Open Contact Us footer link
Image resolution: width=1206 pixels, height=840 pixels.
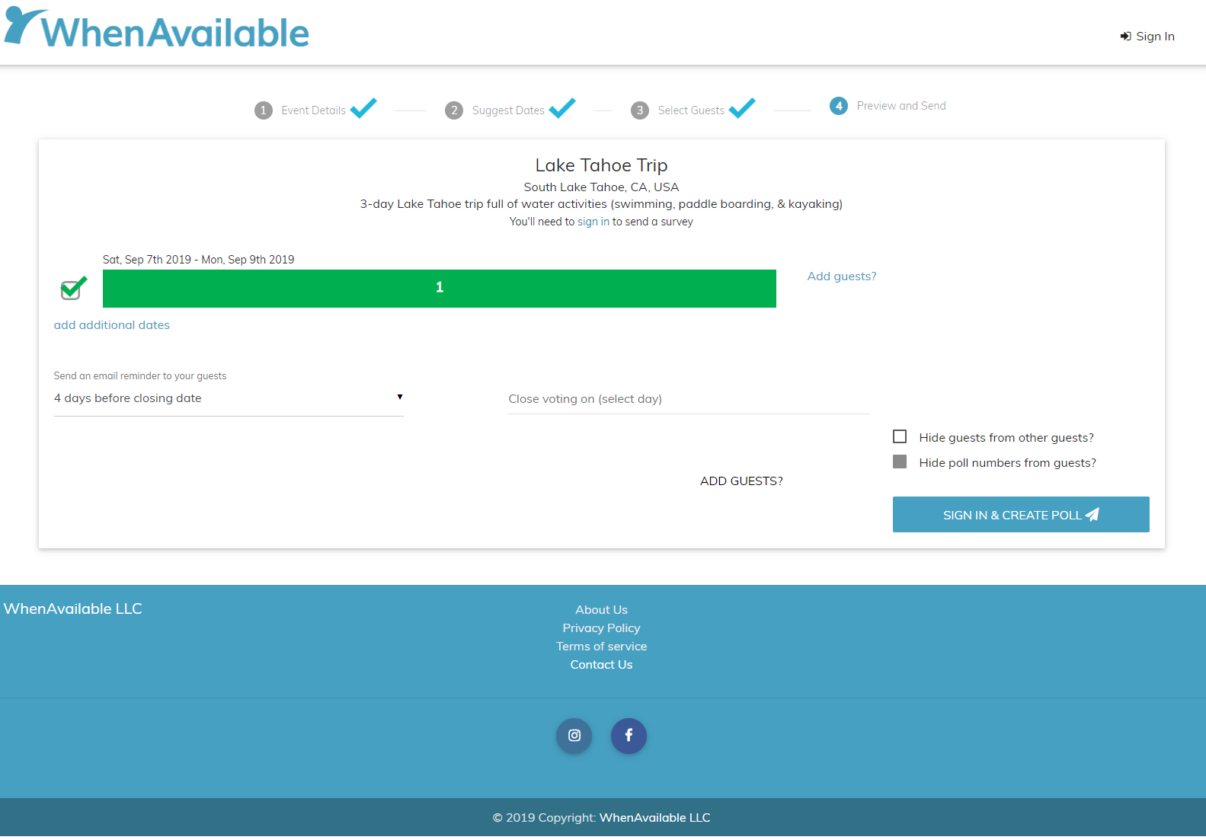[x=601, y=664]
